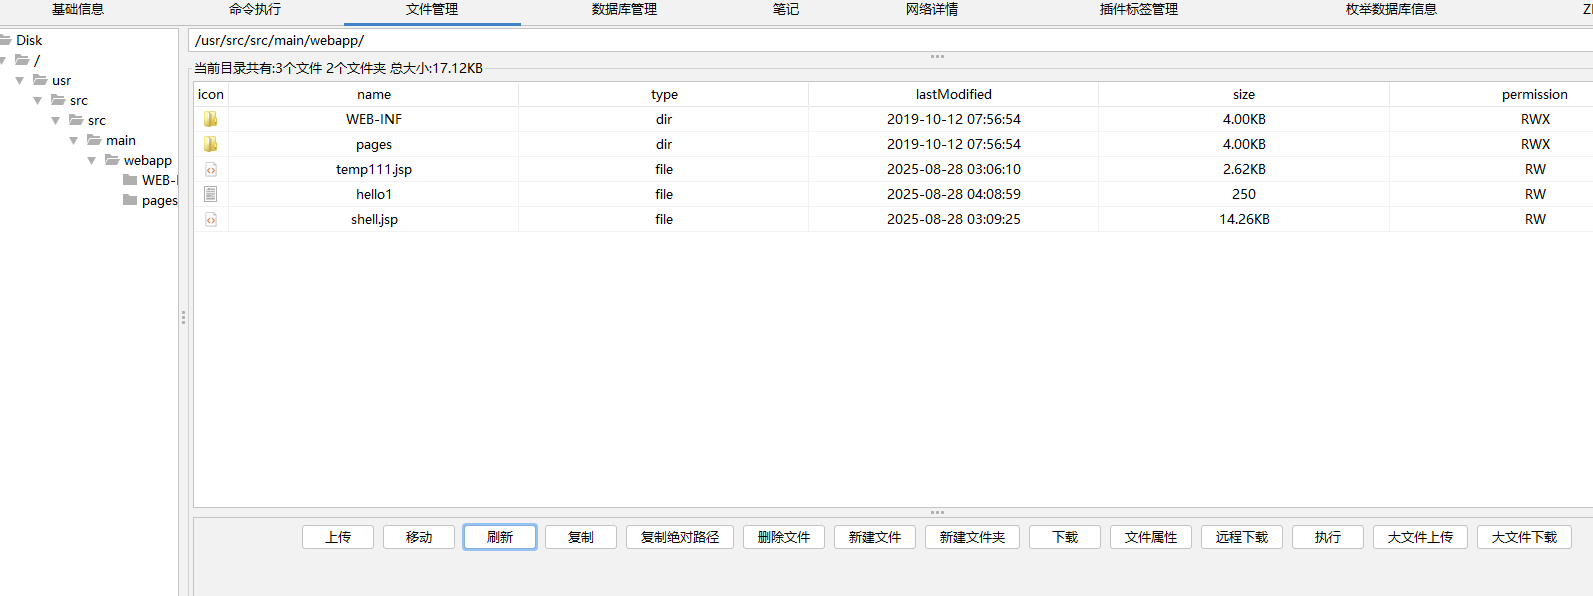Viewport: 1593px width, 596px height.
Task: Select the webapp tree item label
Action: [x=148, y=160]
